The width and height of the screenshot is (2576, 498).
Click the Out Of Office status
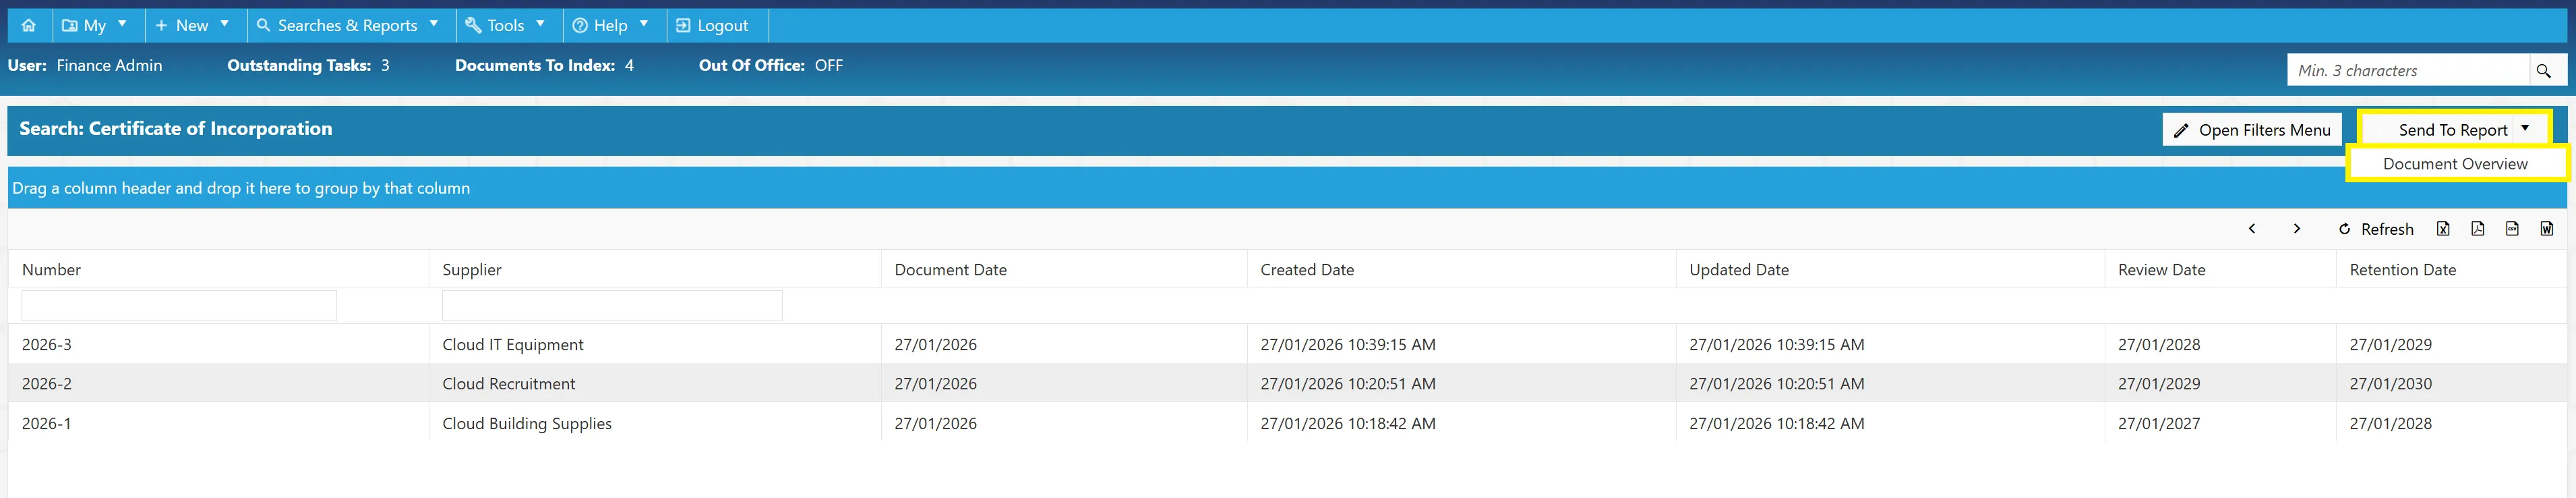coord(829,66)
